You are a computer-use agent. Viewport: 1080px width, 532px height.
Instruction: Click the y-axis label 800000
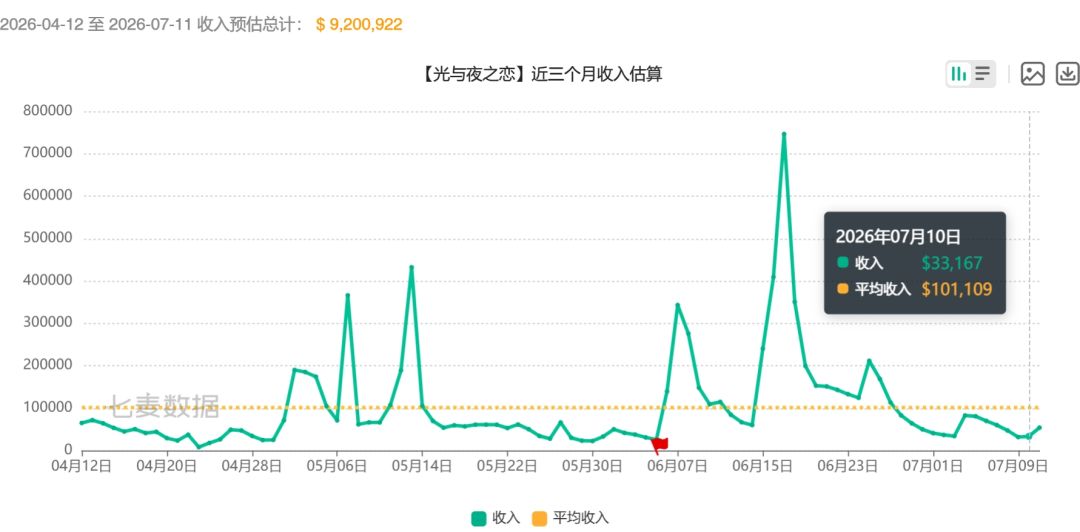[x=48, y=110]
